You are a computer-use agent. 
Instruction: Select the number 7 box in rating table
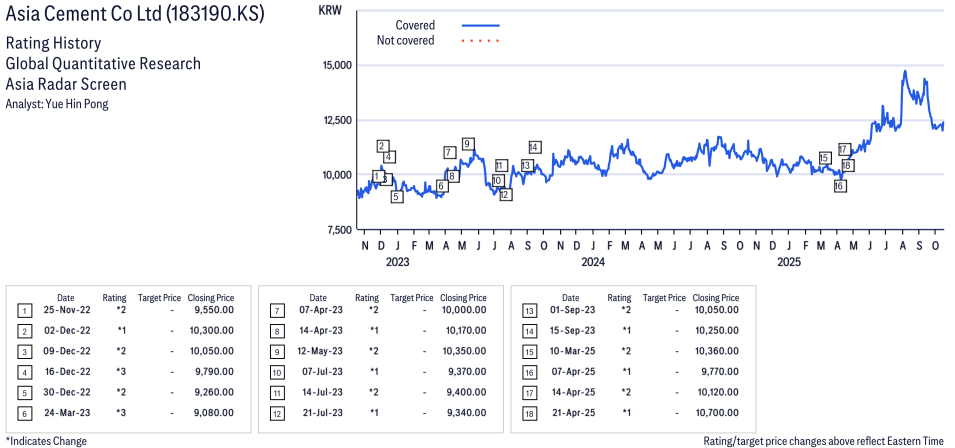(x=277, y=310)
